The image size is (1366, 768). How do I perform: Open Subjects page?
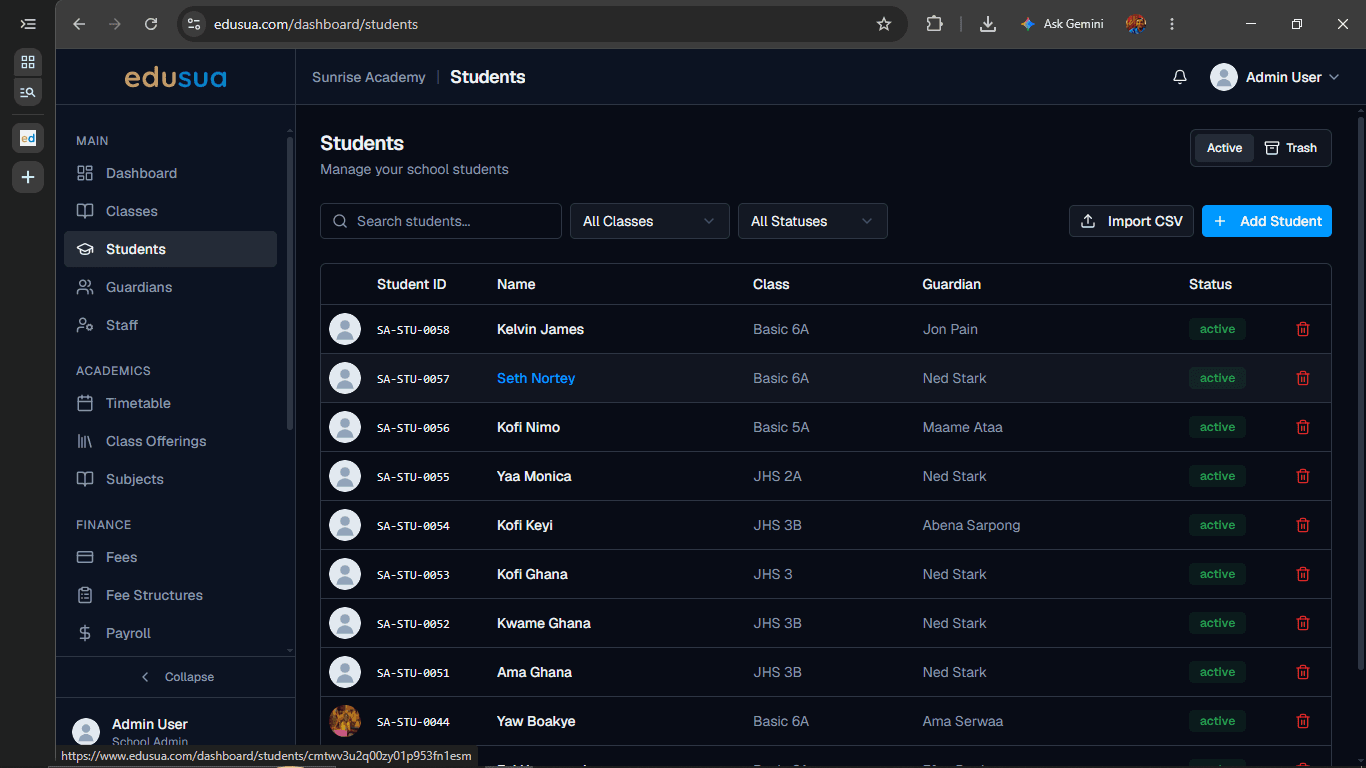tap(170, 479)
